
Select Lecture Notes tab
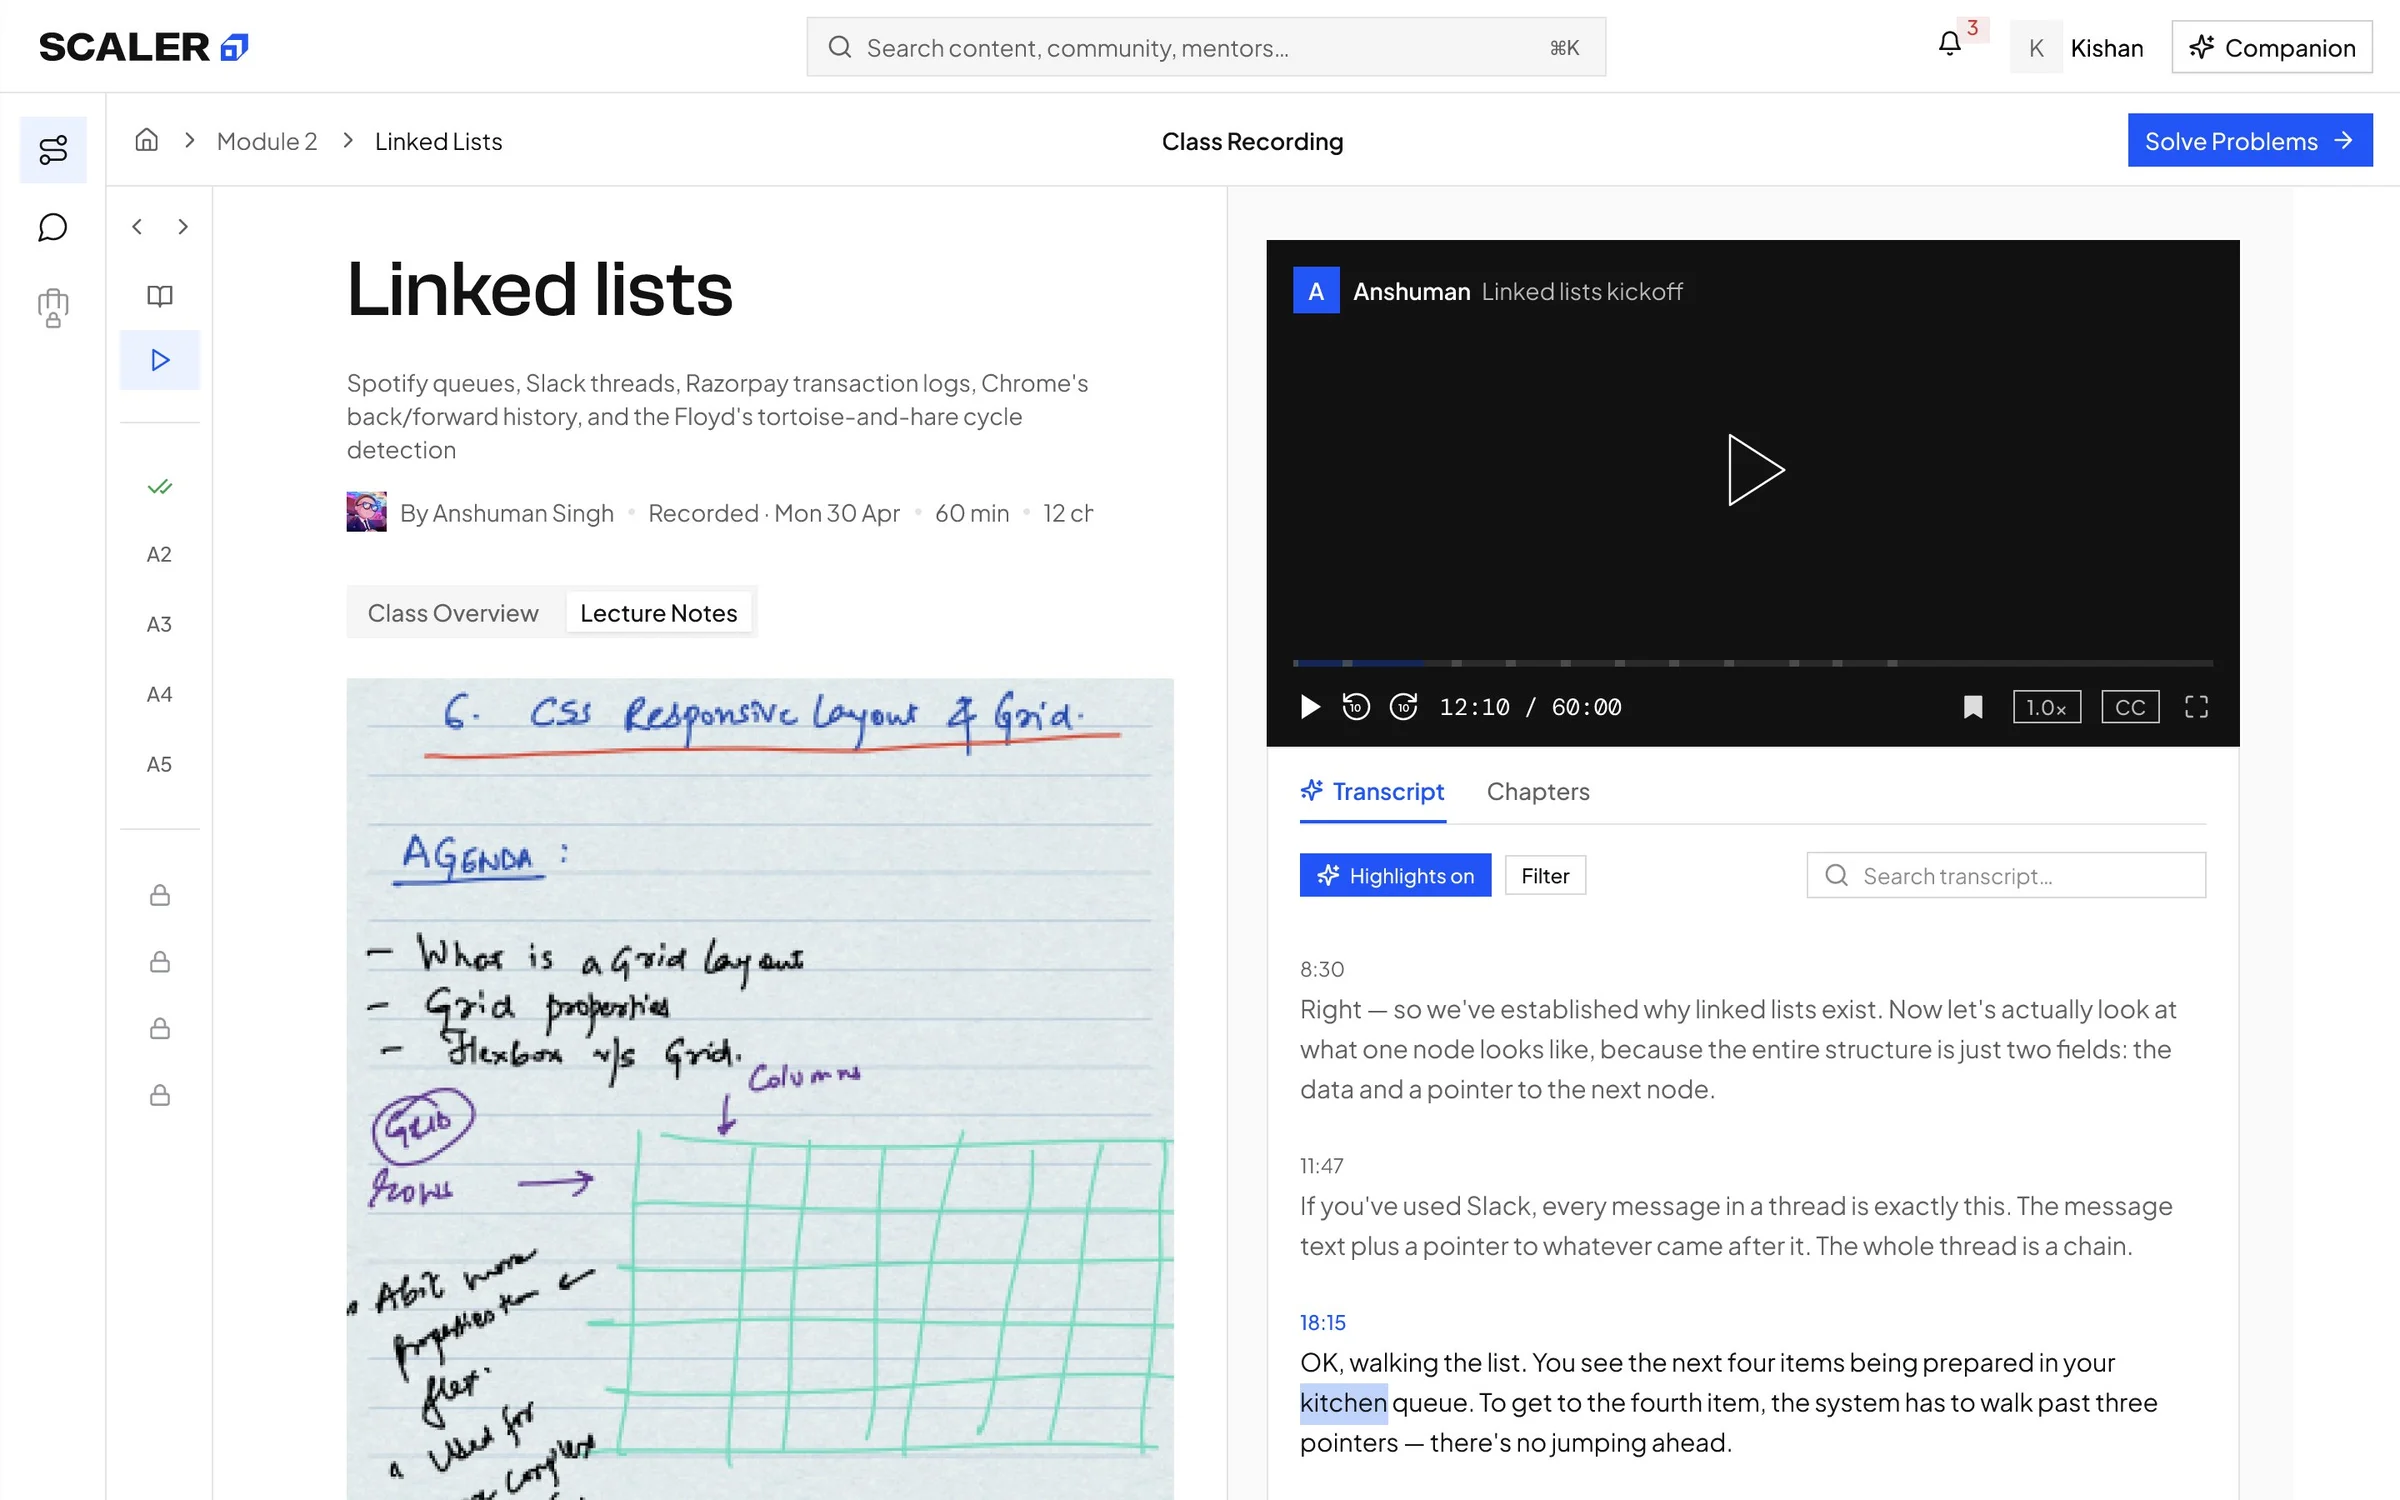coord(659,613)
